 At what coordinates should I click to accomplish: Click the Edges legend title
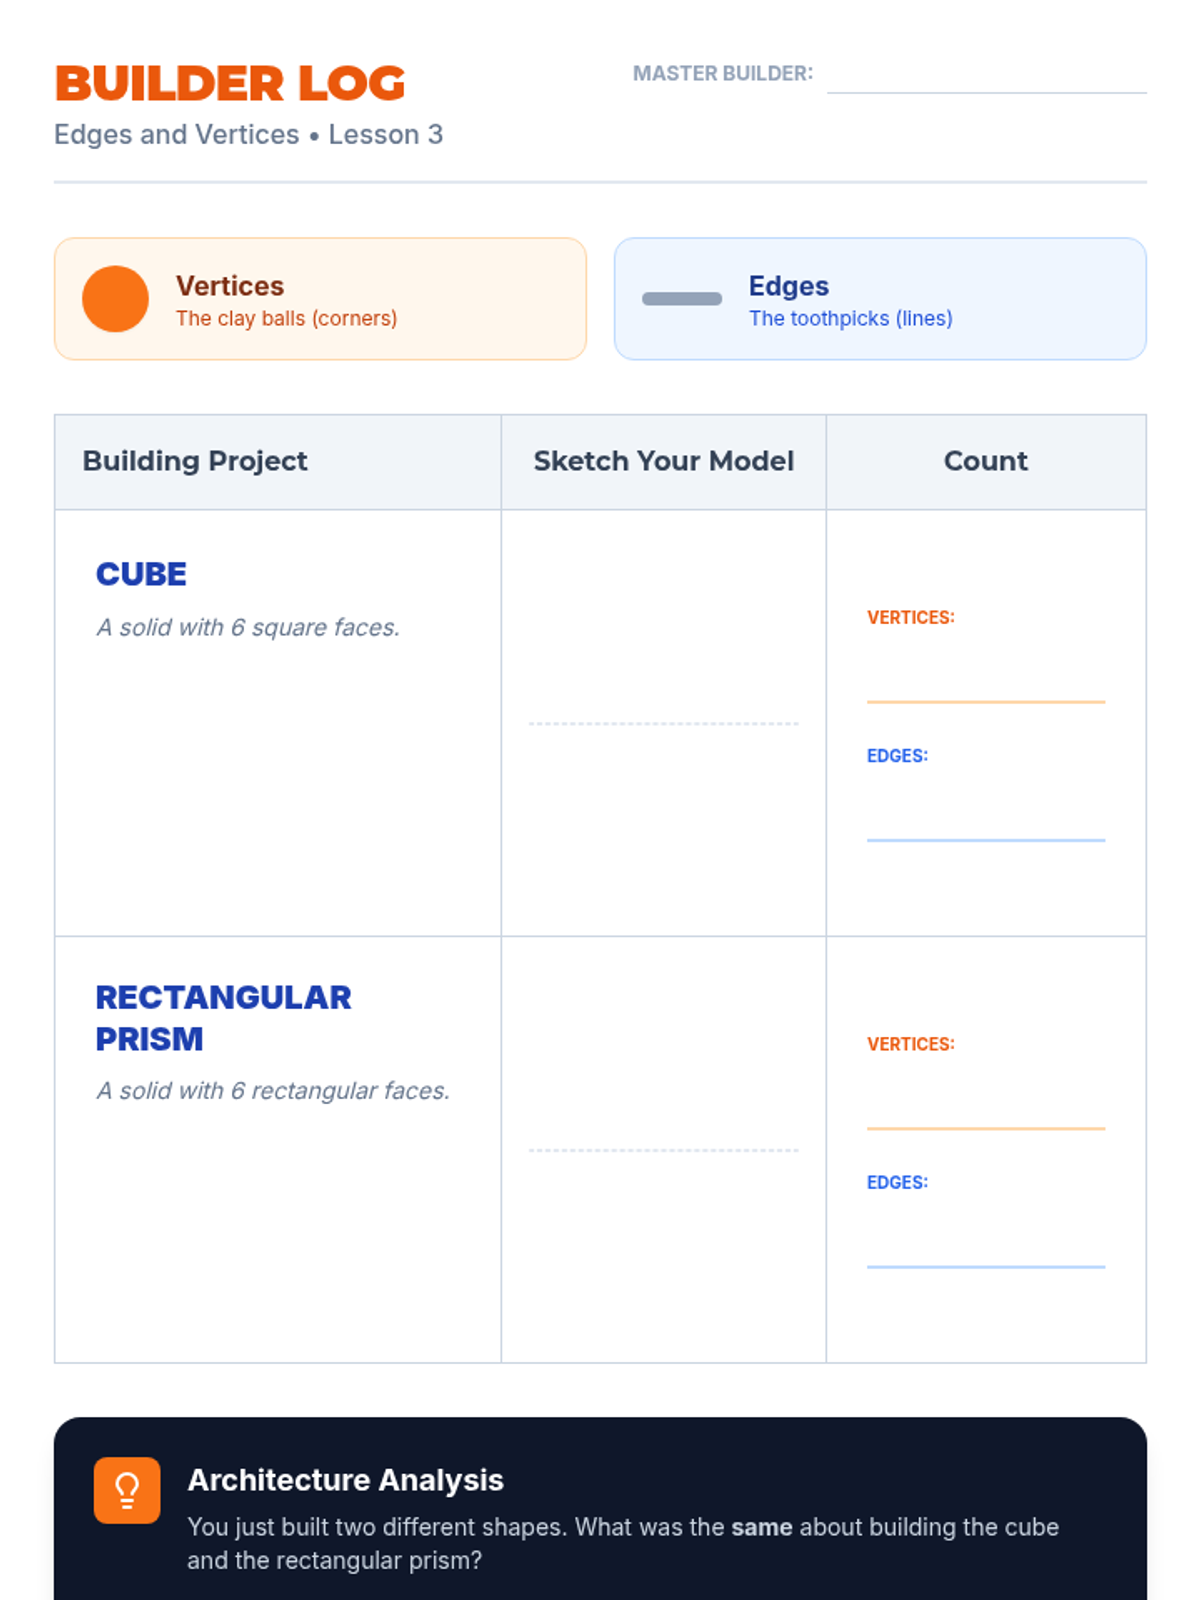coord(788,286)
